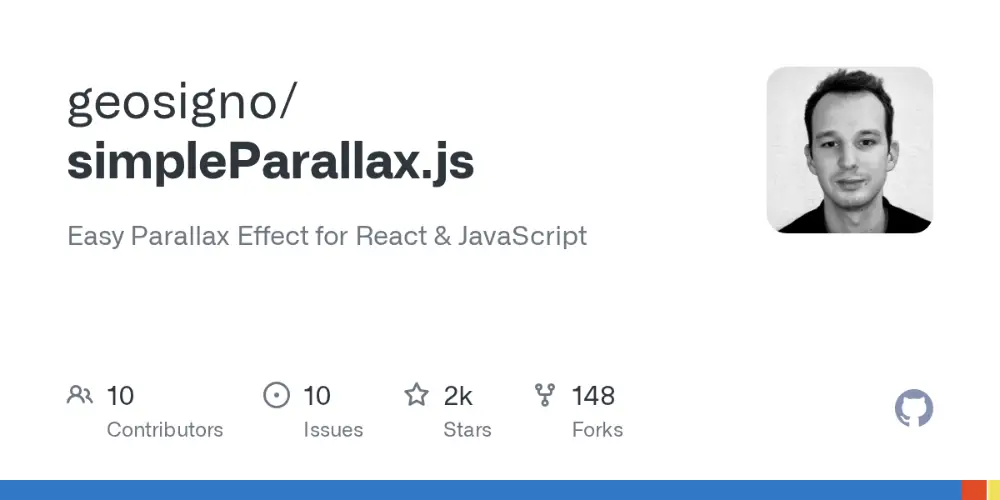Click the Issues circle-dot icon
This screenshot has height=500, width=1000.
point(276,395)
